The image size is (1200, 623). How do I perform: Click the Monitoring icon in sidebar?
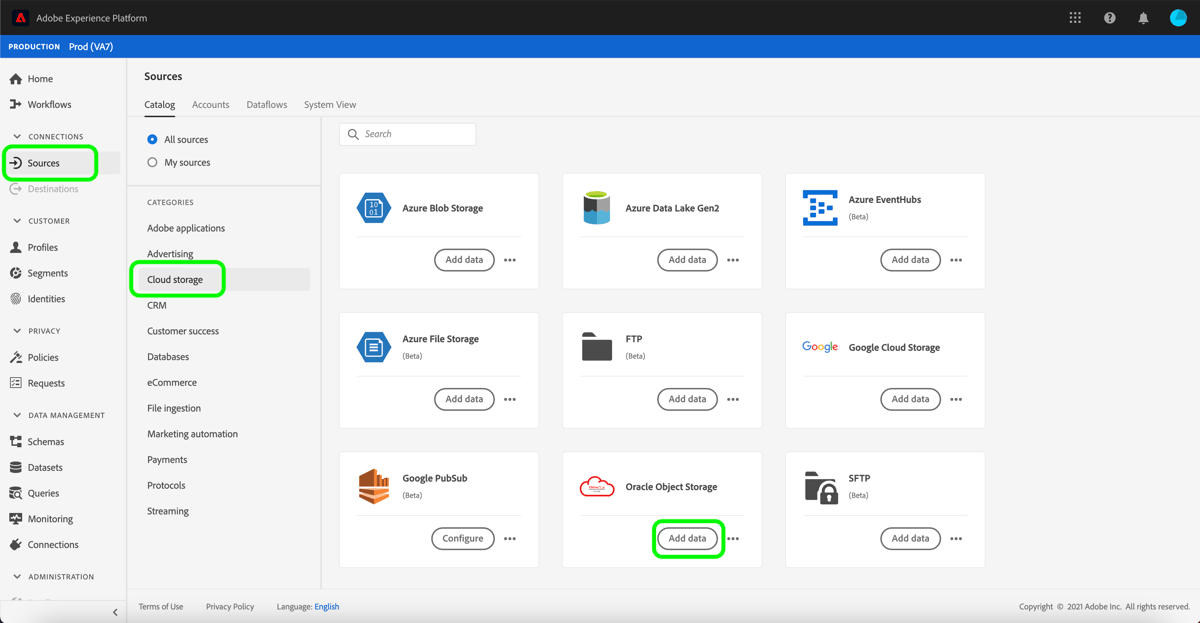pyautogui.click(x=16, y=519)
